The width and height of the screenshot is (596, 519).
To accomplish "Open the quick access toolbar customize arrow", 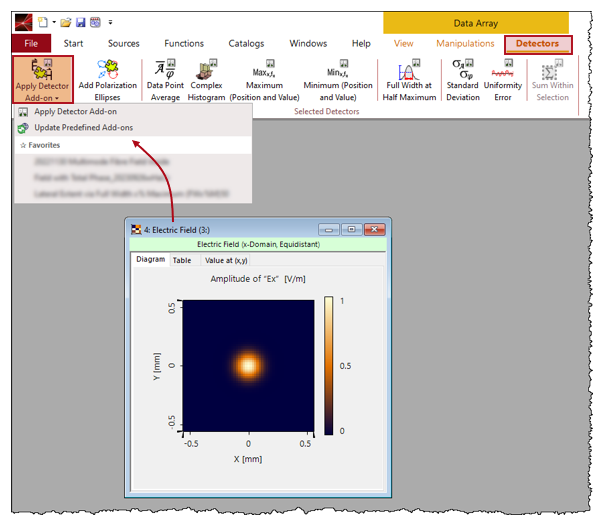I will click(x=110, y=22).
